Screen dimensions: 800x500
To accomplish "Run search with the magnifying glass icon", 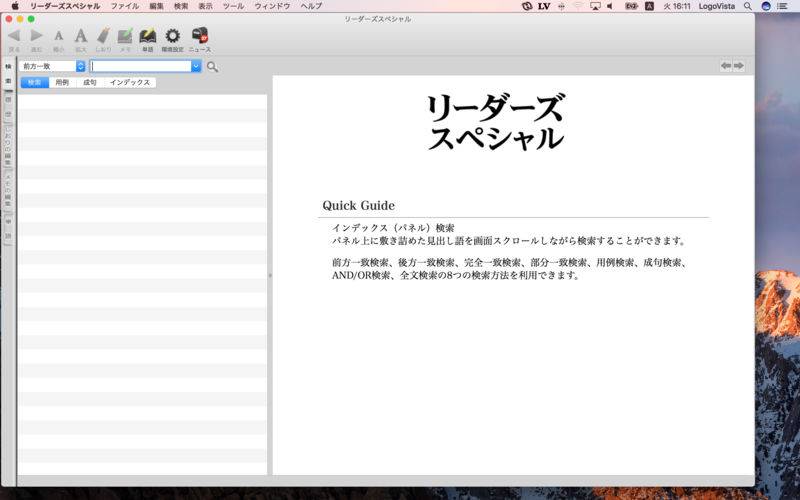I will (x=212, y=66).
